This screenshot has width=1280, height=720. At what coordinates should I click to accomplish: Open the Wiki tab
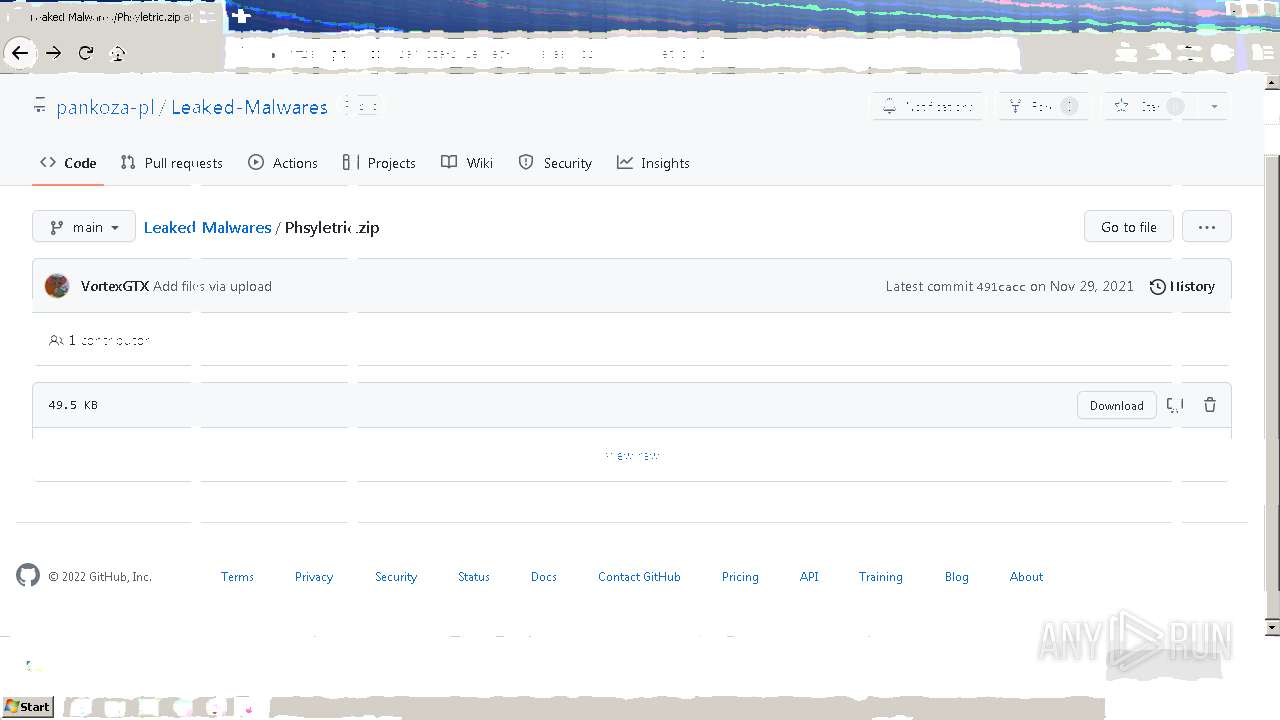(x=467, y=163)
